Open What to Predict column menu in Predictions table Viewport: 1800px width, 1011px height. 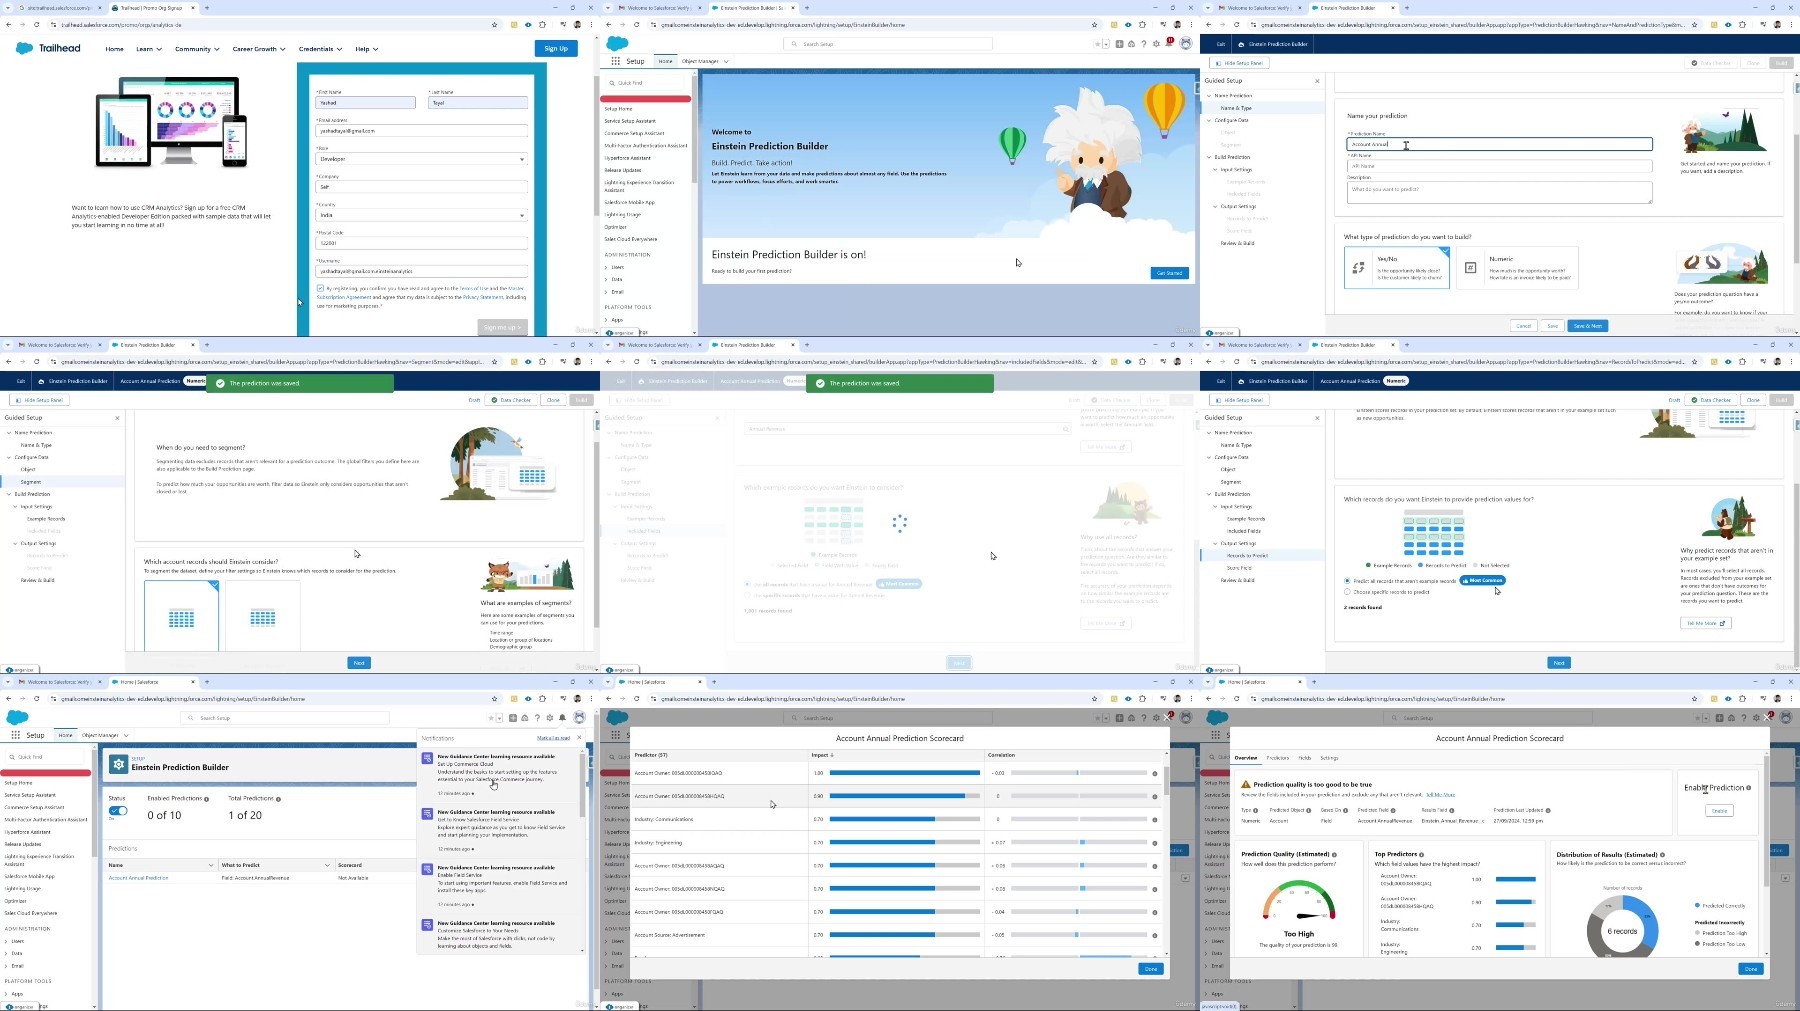[327, 865]
